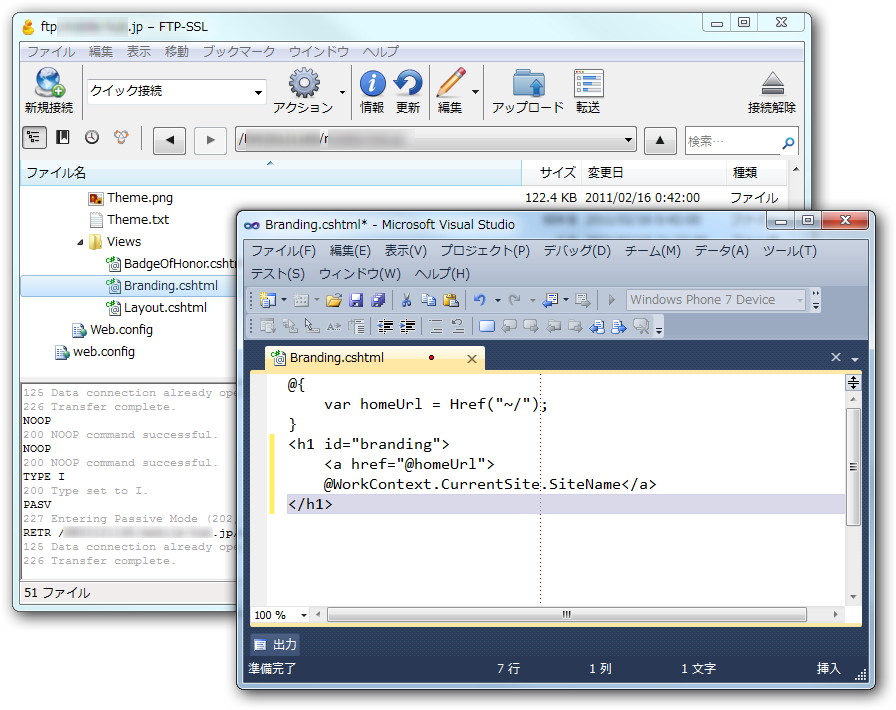Click the editor split handle above scrollbar
This screenshot has width=896, height=710.
pos(853,382)
